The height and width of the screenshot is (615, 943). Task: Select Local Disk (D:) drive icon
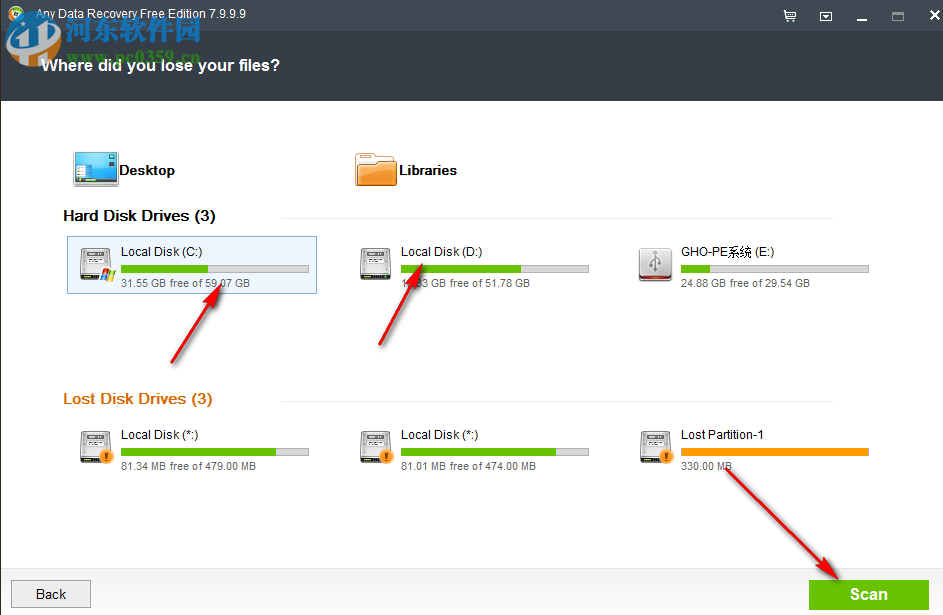click(x=375, y=264)
